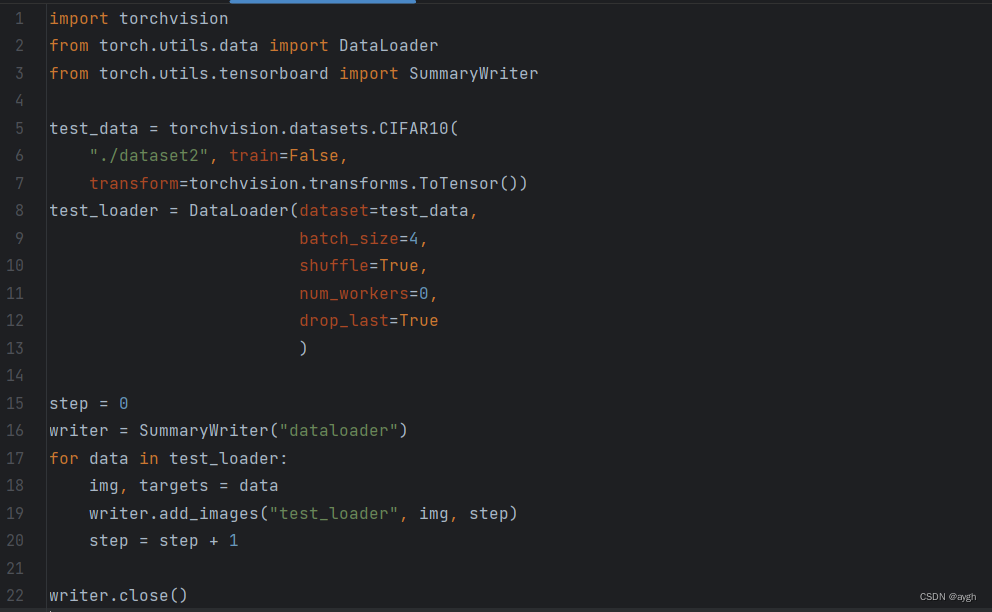Image resolution: width=992 pixels, height=612 pixels.
Task: Click the "./dataset2" string literal
Action: click(x=149, y=156)
